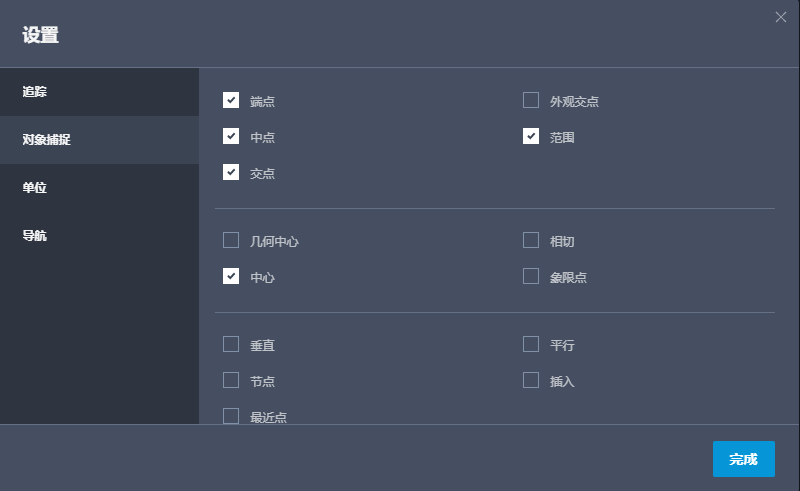Disable the 中心 checkbox
Viewport: 800px width, 491px height.
(x=231, y=276)
